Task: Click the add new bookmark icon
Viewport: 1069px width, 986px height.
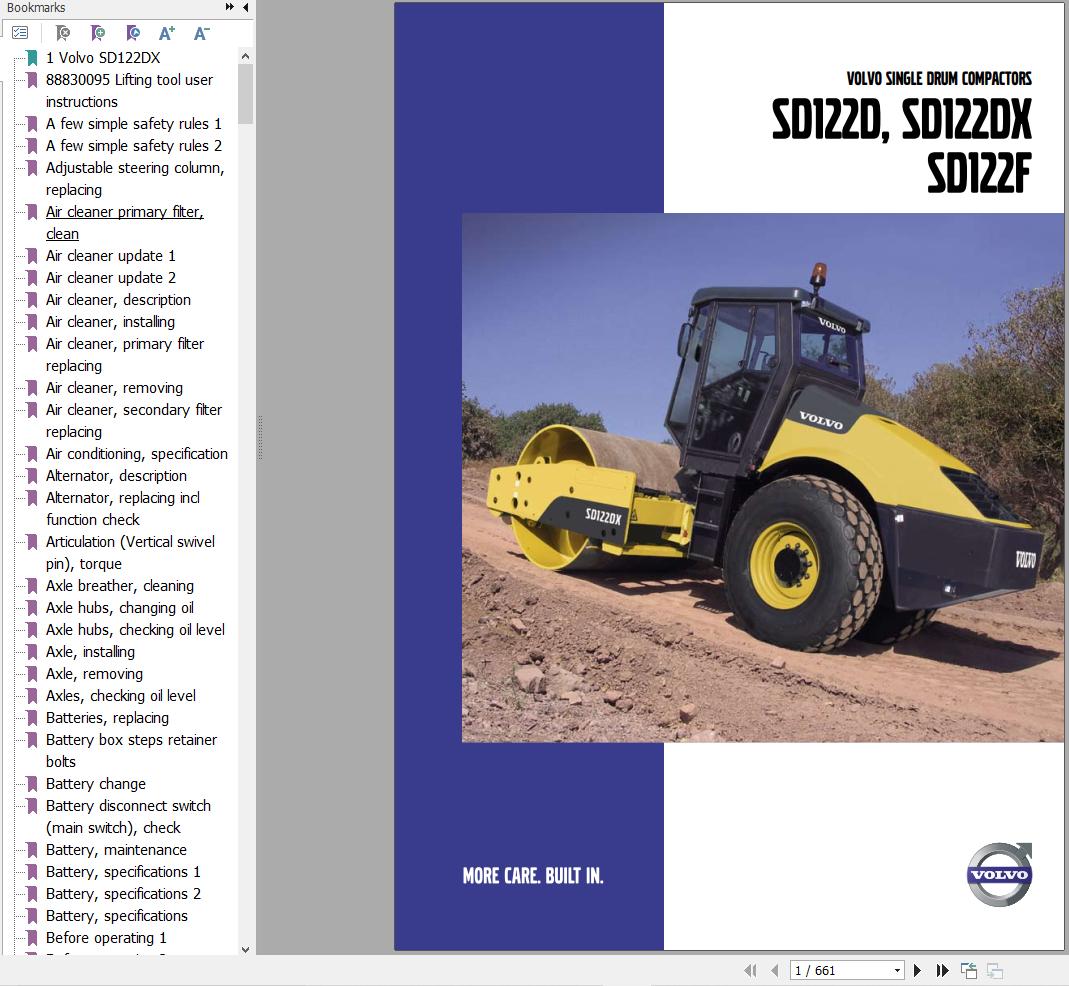Action: tap(98, 32)
